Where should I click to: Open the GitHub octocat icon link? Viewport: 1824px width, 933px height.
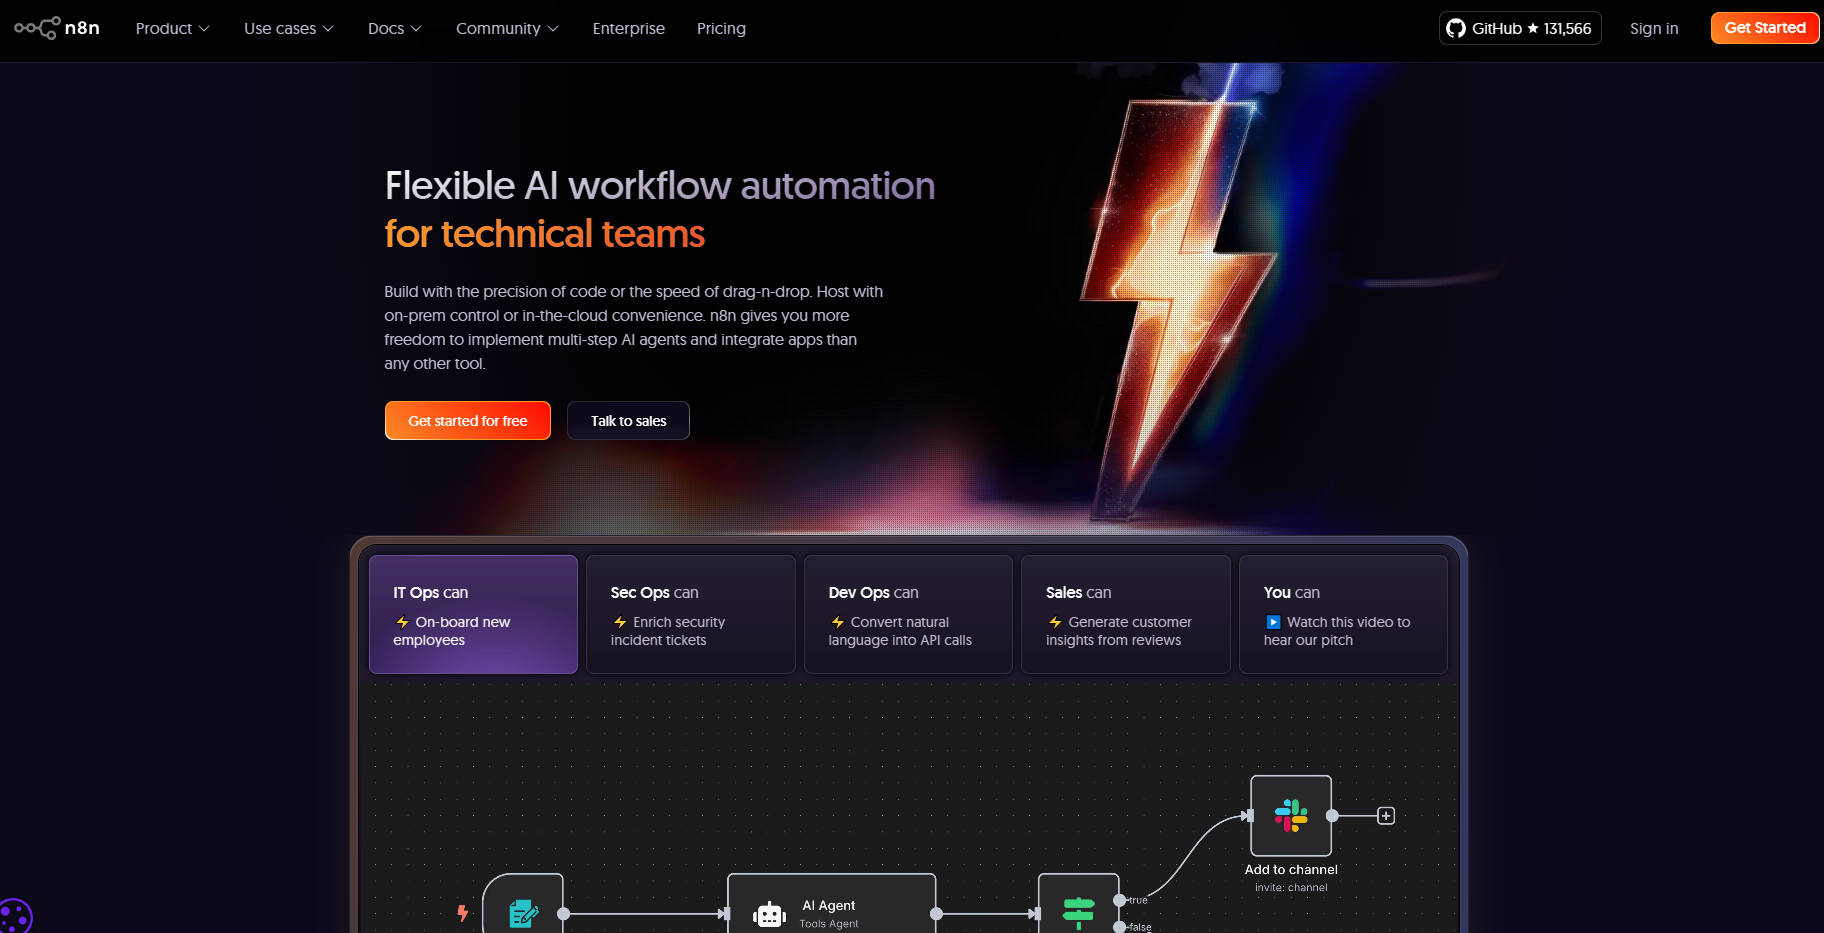point(1456,28)
